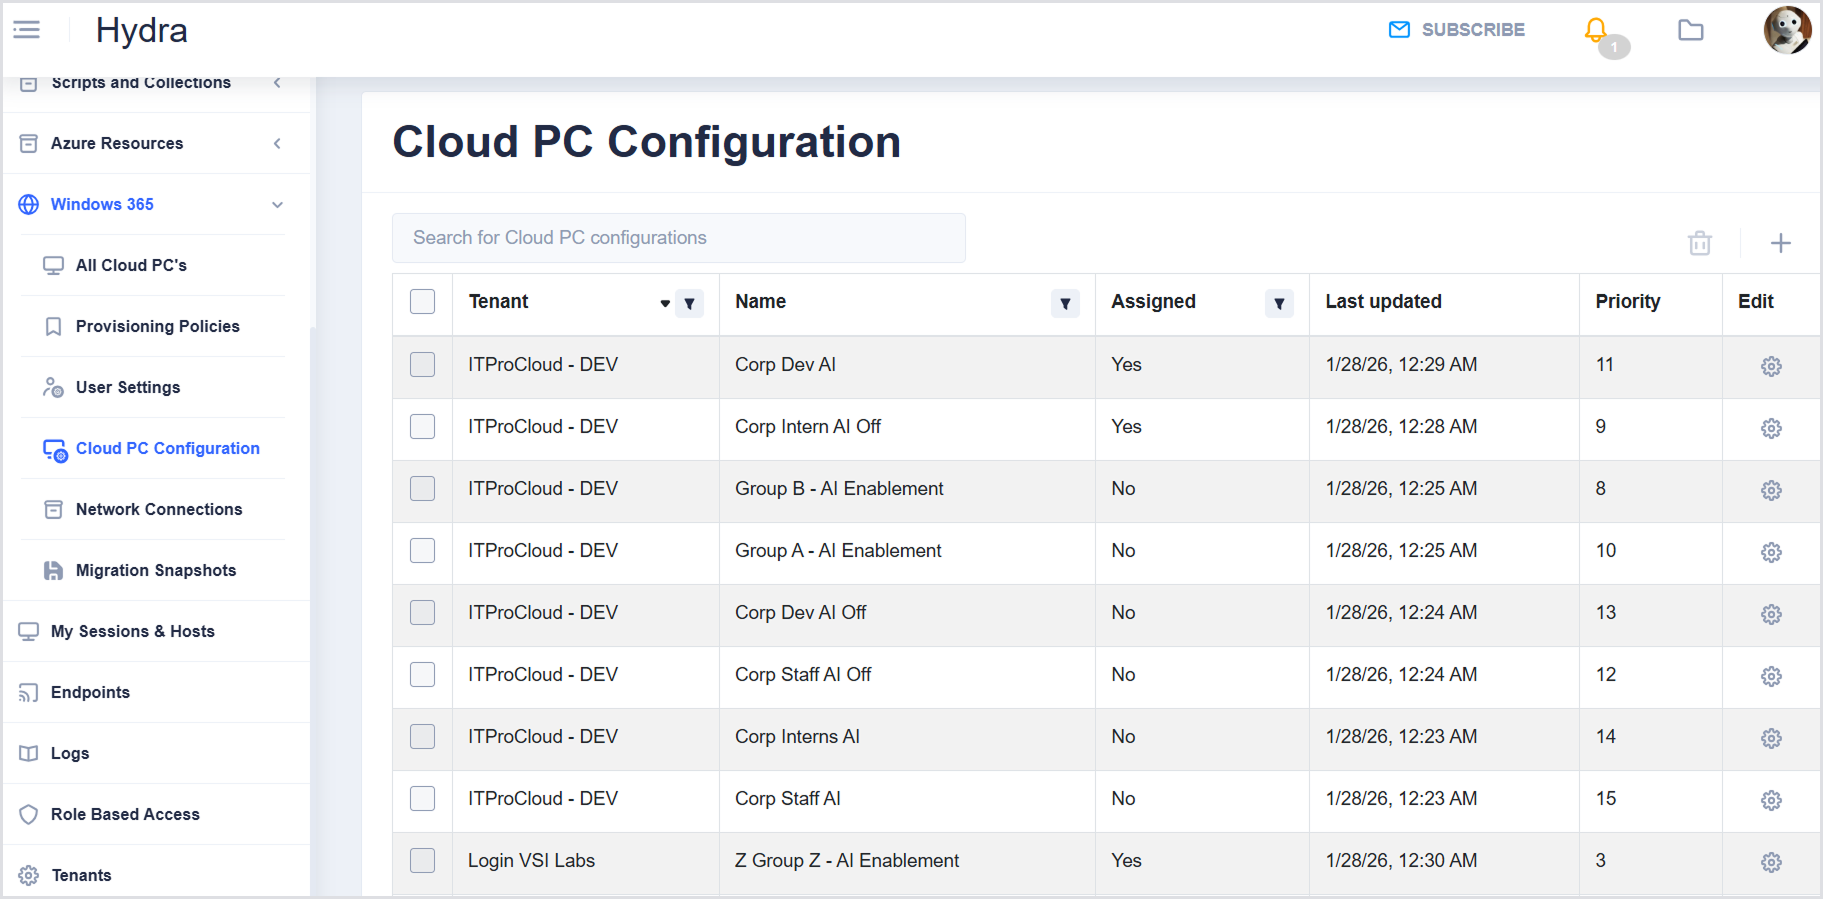Open edit gear for Corp Dev AI
Viewport: 1823px width, 899px height.
tap(1770, 366)
